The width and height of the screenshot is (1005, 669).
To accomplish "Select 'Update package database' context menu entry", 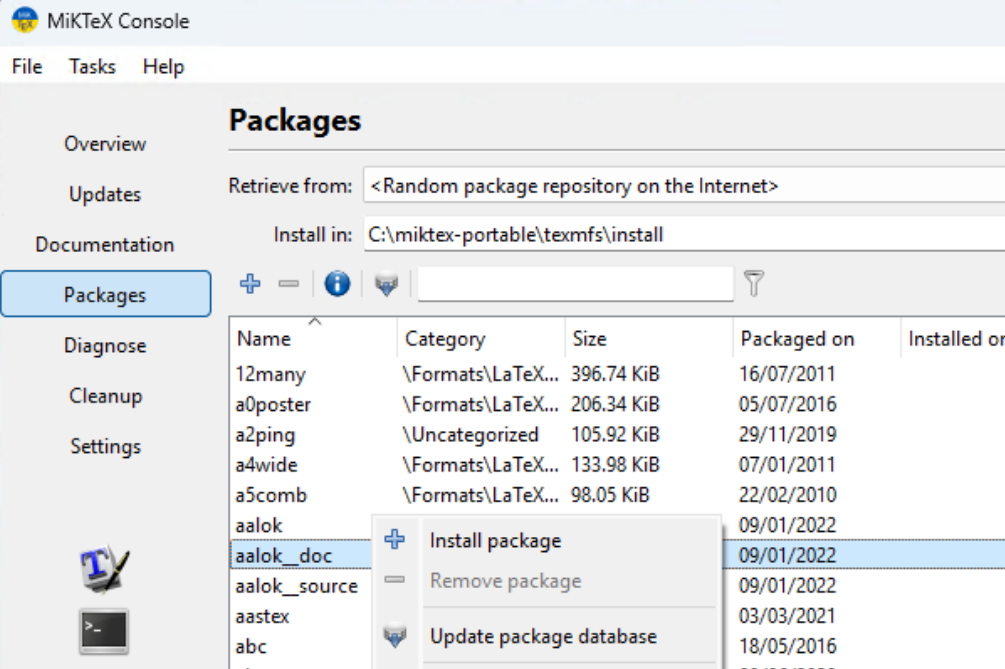I will click(x=543, y=636).
